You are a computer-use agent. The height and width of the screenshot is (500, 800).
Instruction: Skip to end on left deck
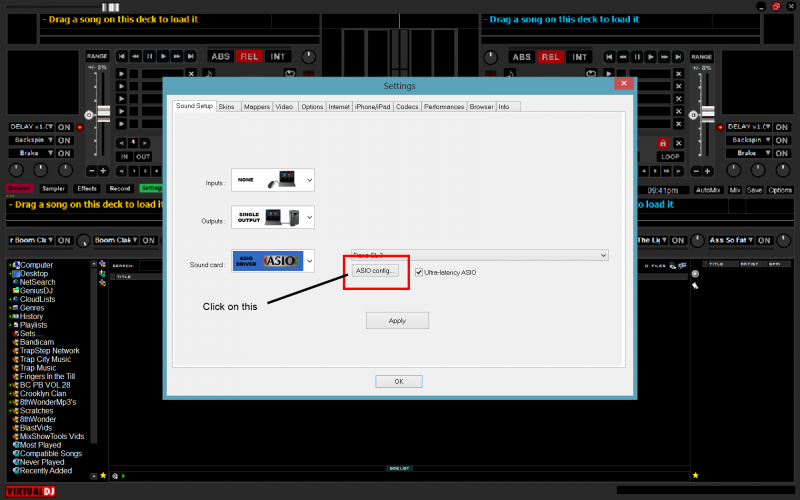(190, 56)
